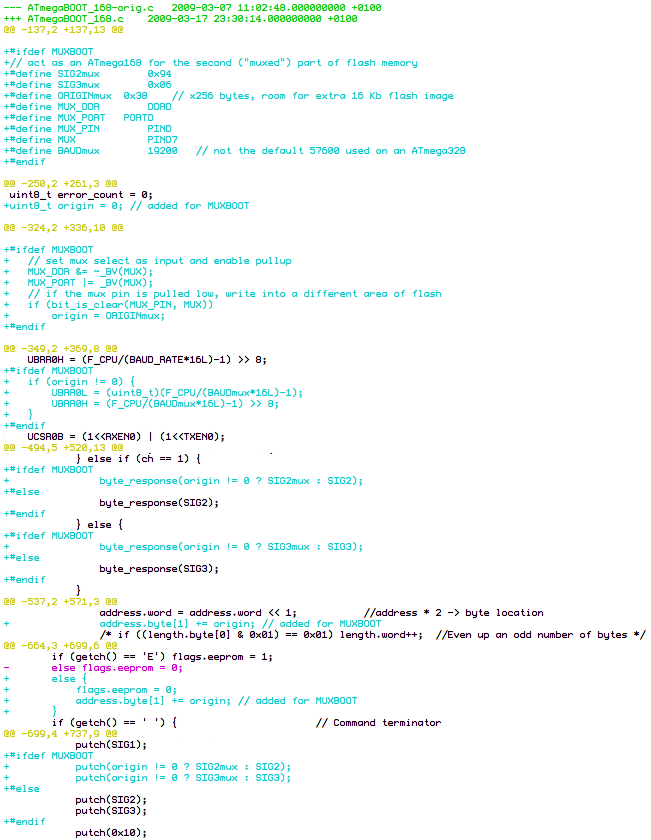This screenshot has height=840, width=651.
Task: Click the '--- ATmegaBOOT_168-orig.c' header line
Action: click(192, 8)
